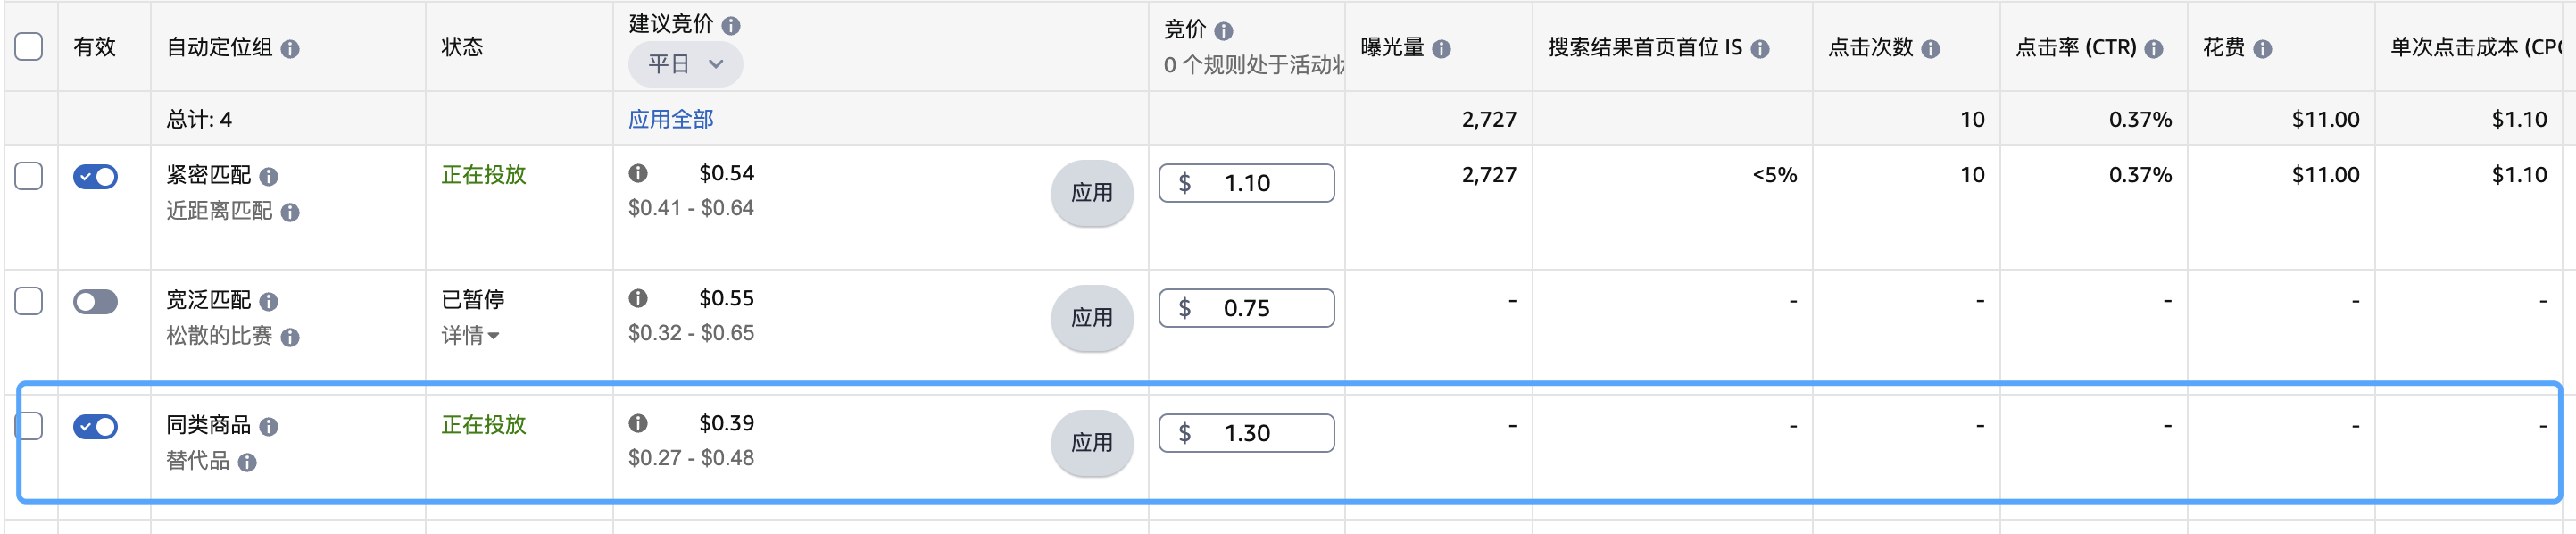Click the bid input showing 1.30
This screenshot has height=534, width=2576.
[1246, 432]
